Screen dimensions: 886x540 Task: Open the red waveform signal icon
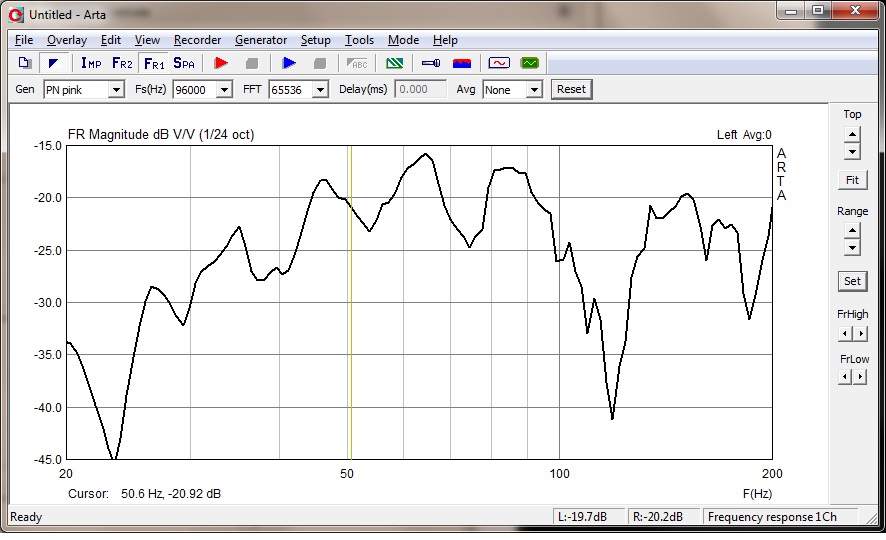(x=499, y=63)
